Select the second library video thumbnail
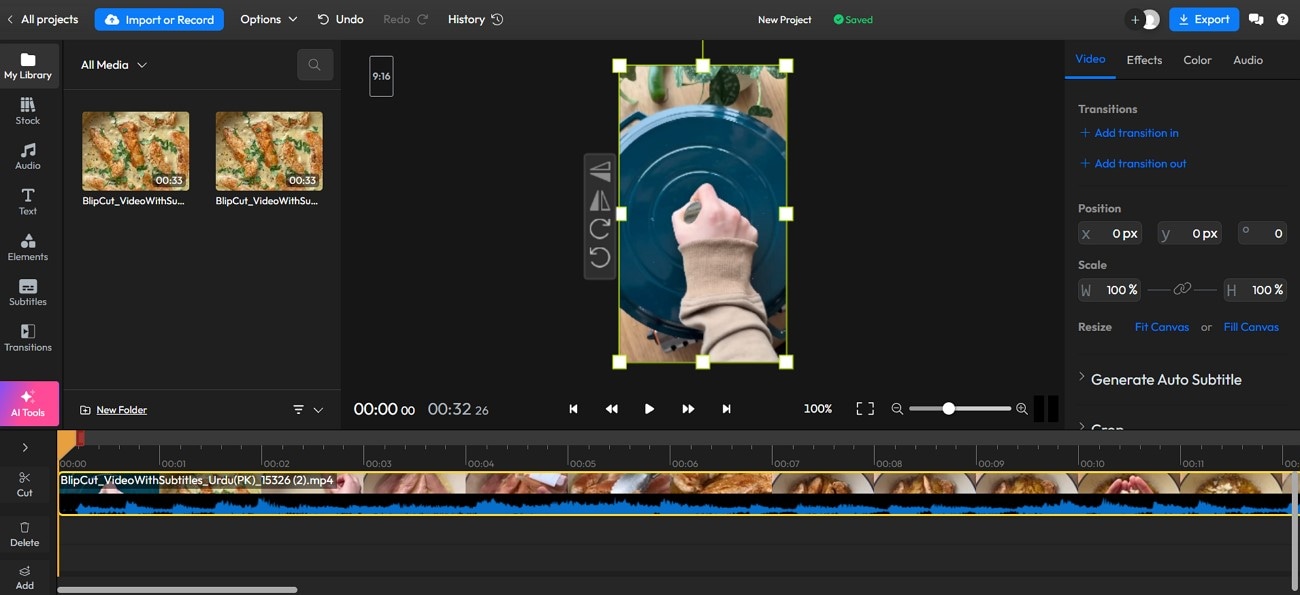The image size is (1300, 595). tap(269, 151)
